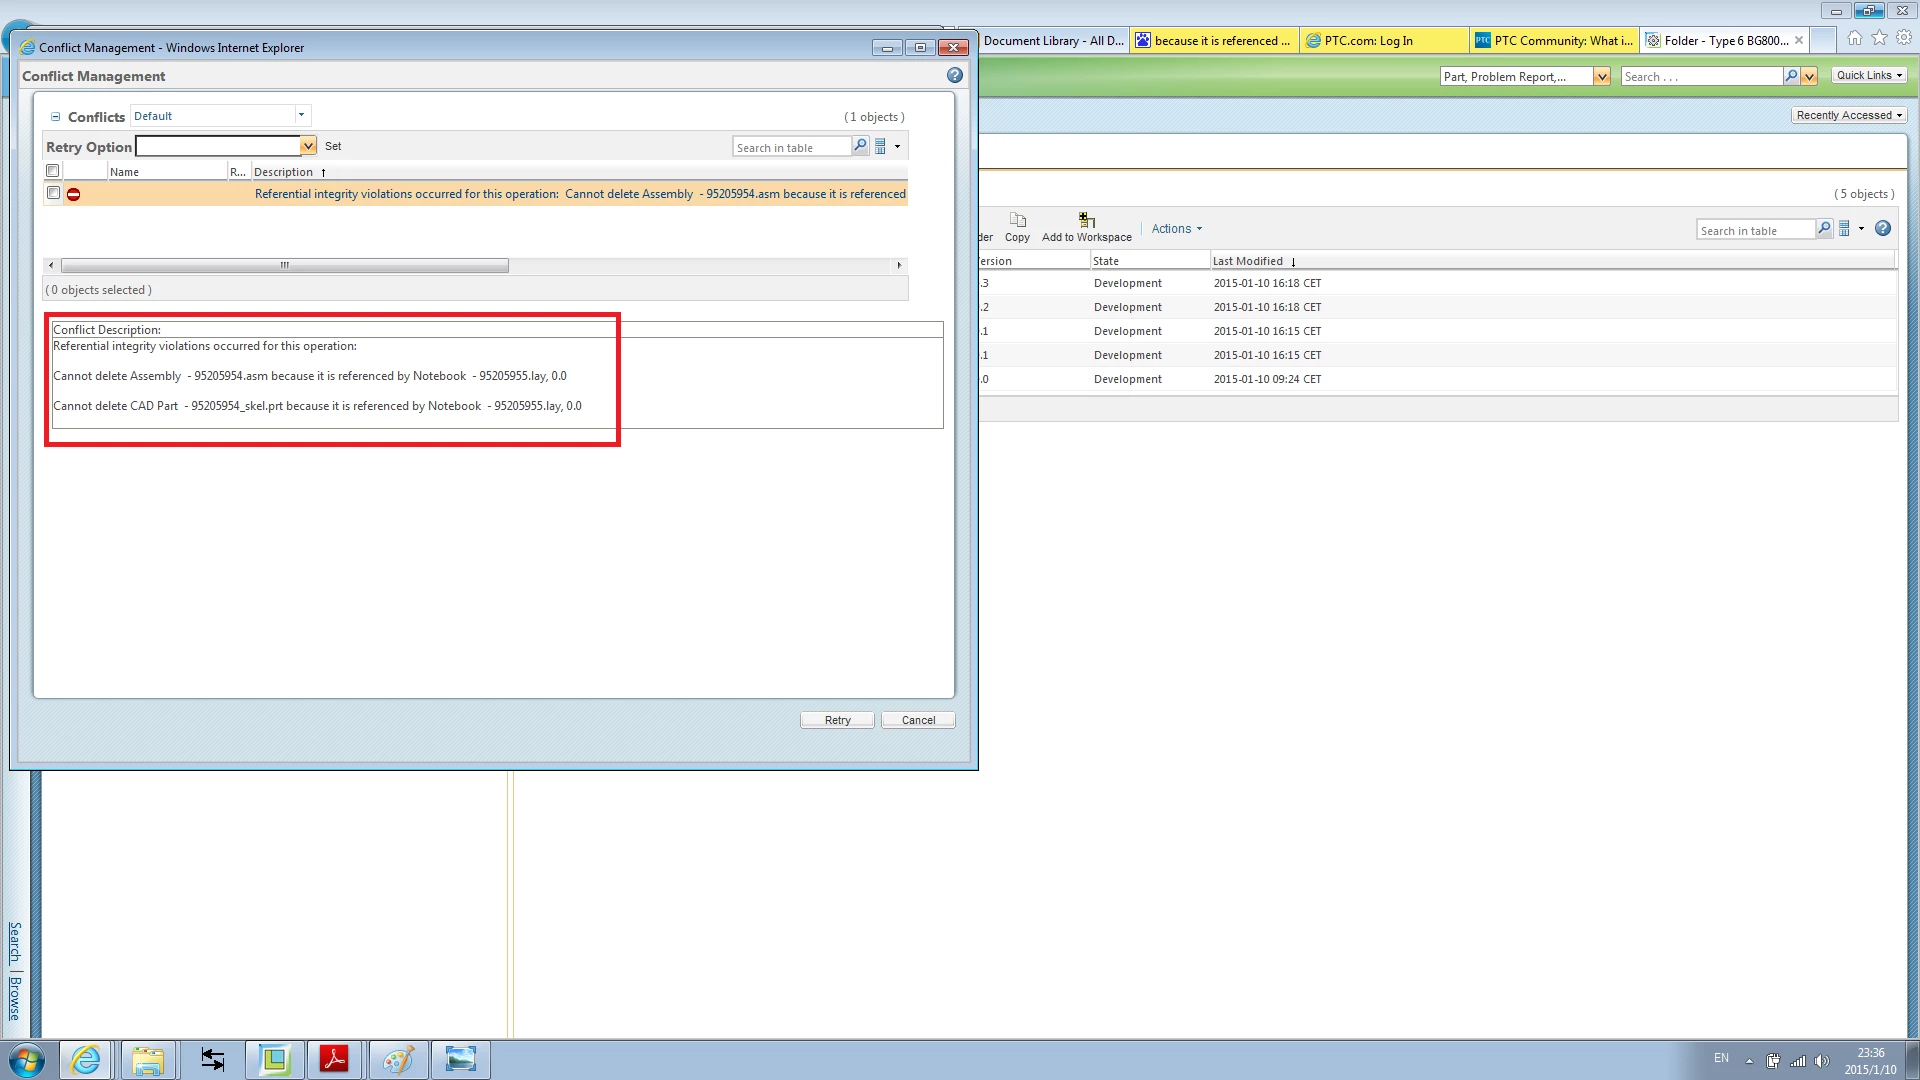
Task: Open the Conflicts table view options icon
Action: [881, 146]
